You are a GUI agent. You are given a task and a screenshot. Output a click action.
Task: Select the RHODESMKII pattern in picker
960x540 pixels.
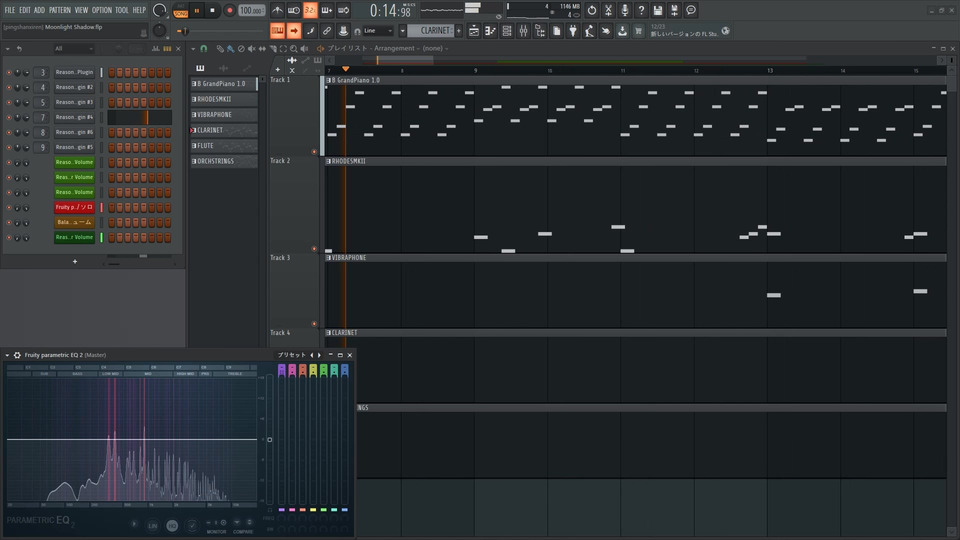(x=224, y=99)
